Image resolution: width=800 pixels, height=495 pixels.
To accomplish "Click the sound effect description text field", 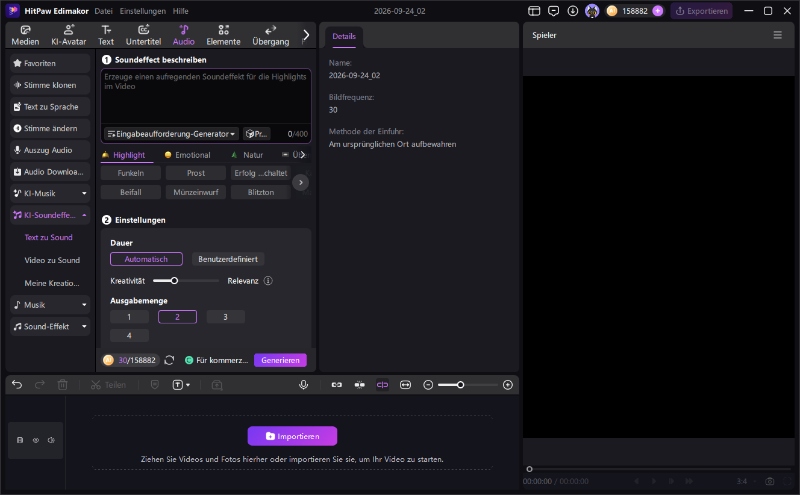I will 206,97.
